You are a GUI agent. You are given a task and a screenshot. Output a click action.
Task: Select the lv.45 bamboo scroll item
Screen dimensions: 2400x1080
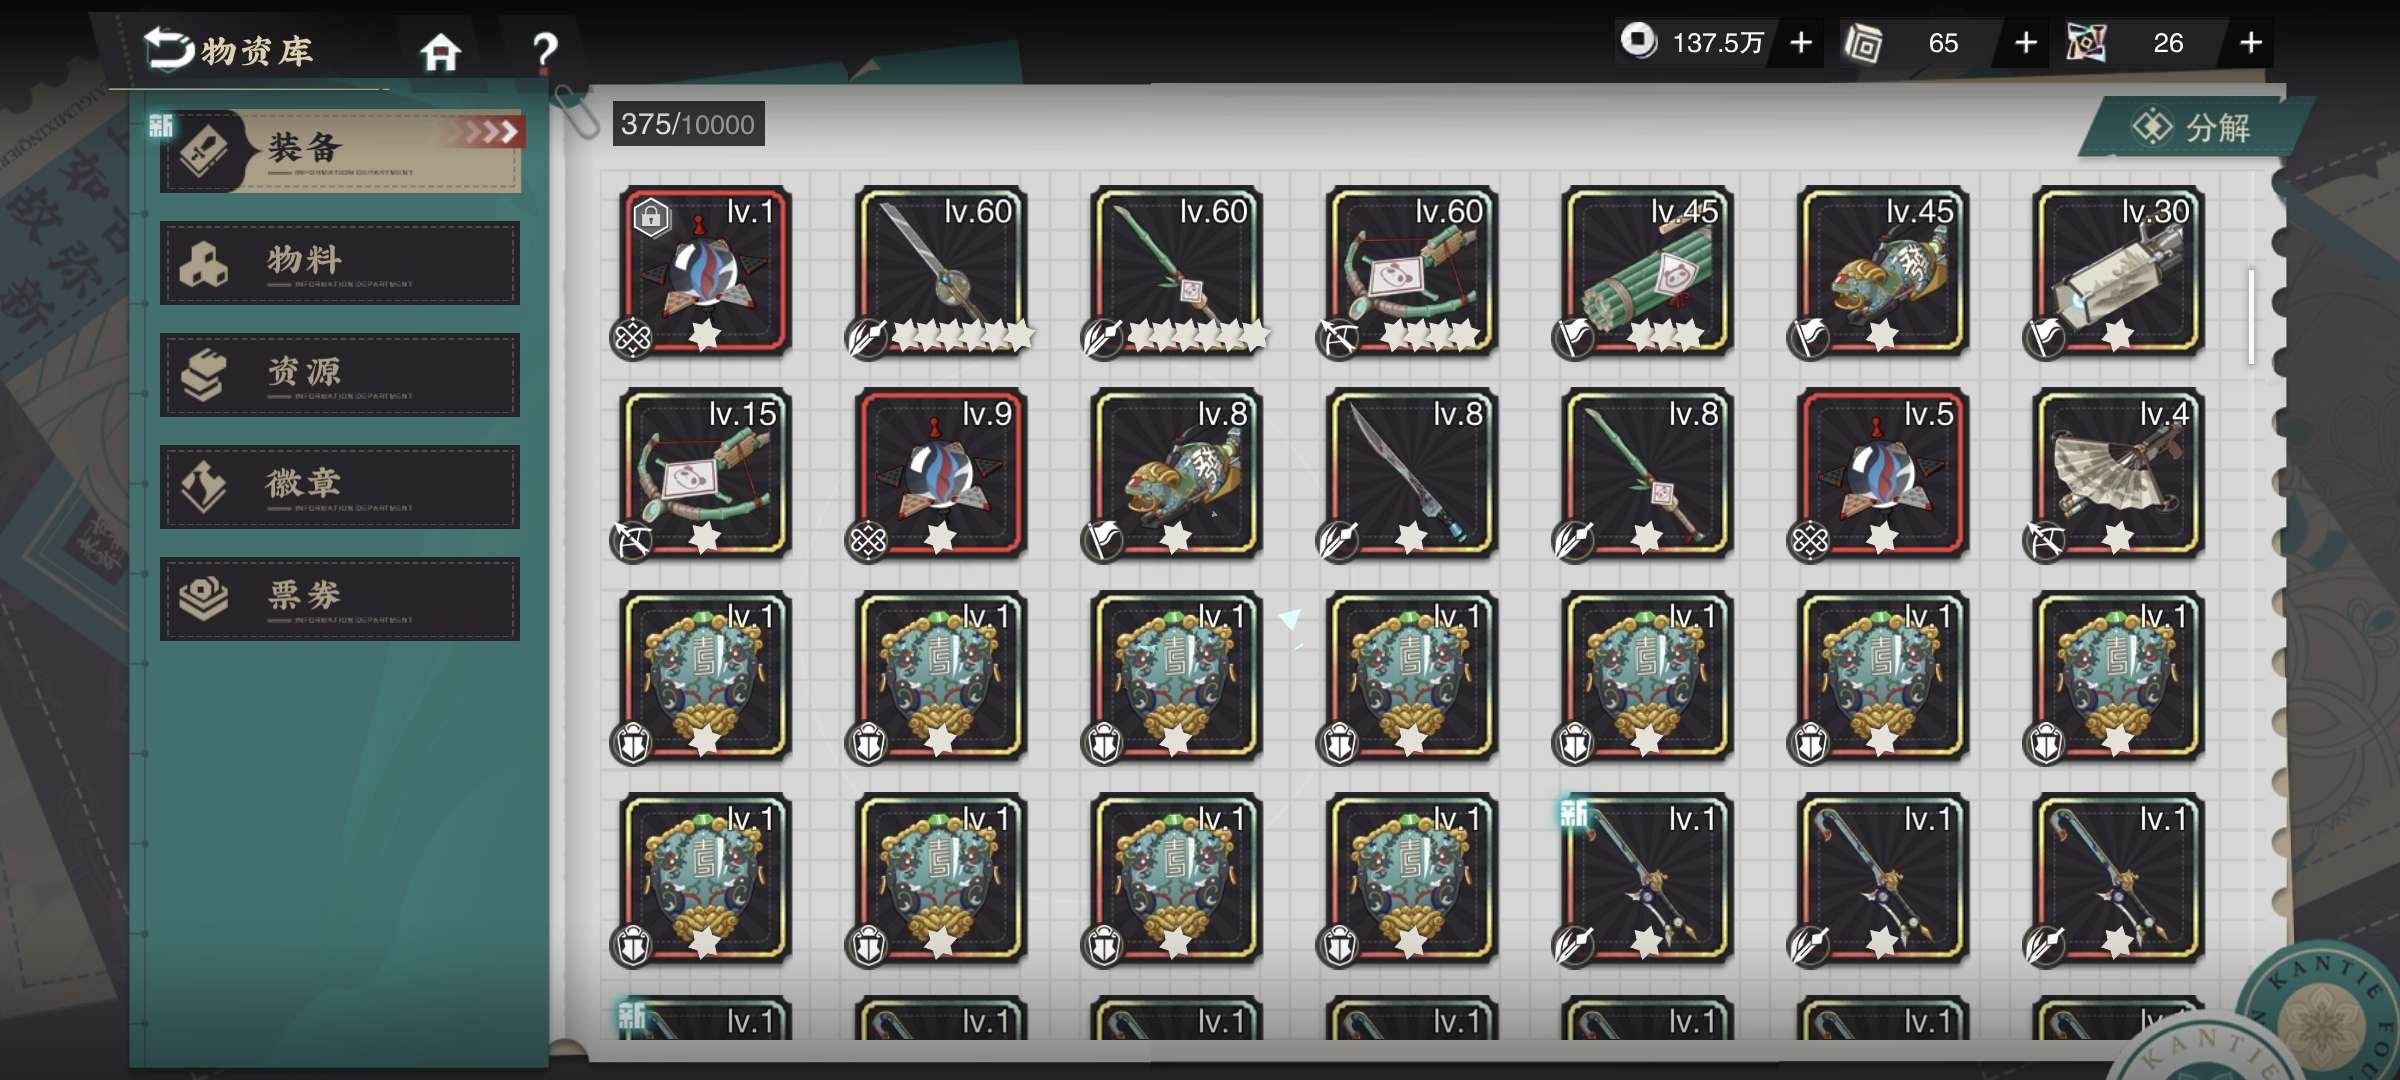(x=1647, y=271)
